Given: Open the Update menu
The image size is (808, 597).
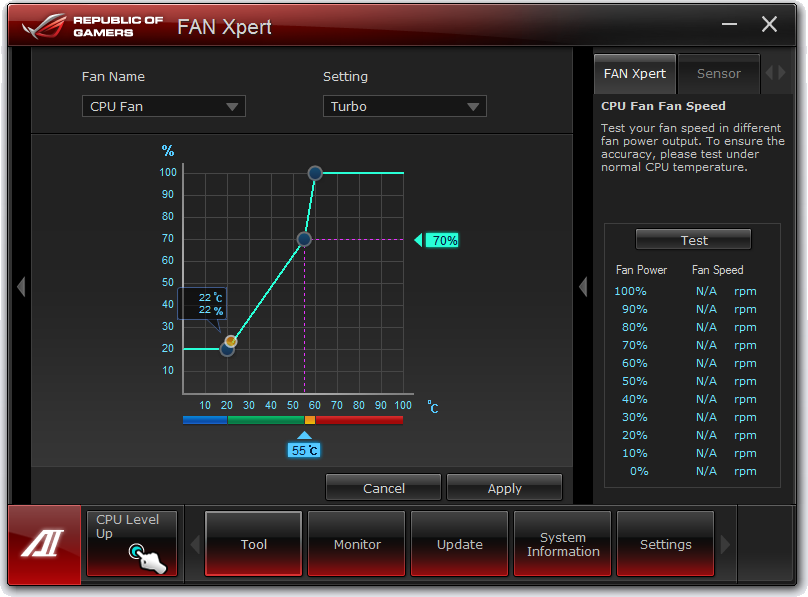Looking at the screenshot, I should coord(460,544).
